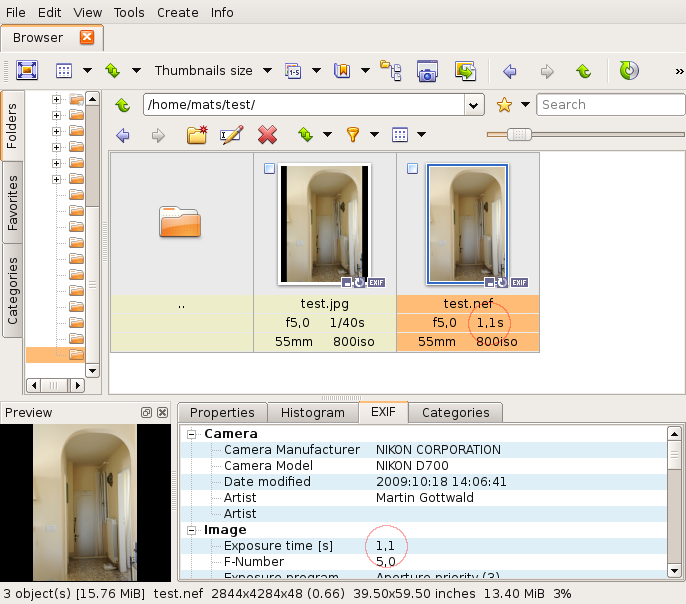Click the folder tree structure icon

point(391,70)
